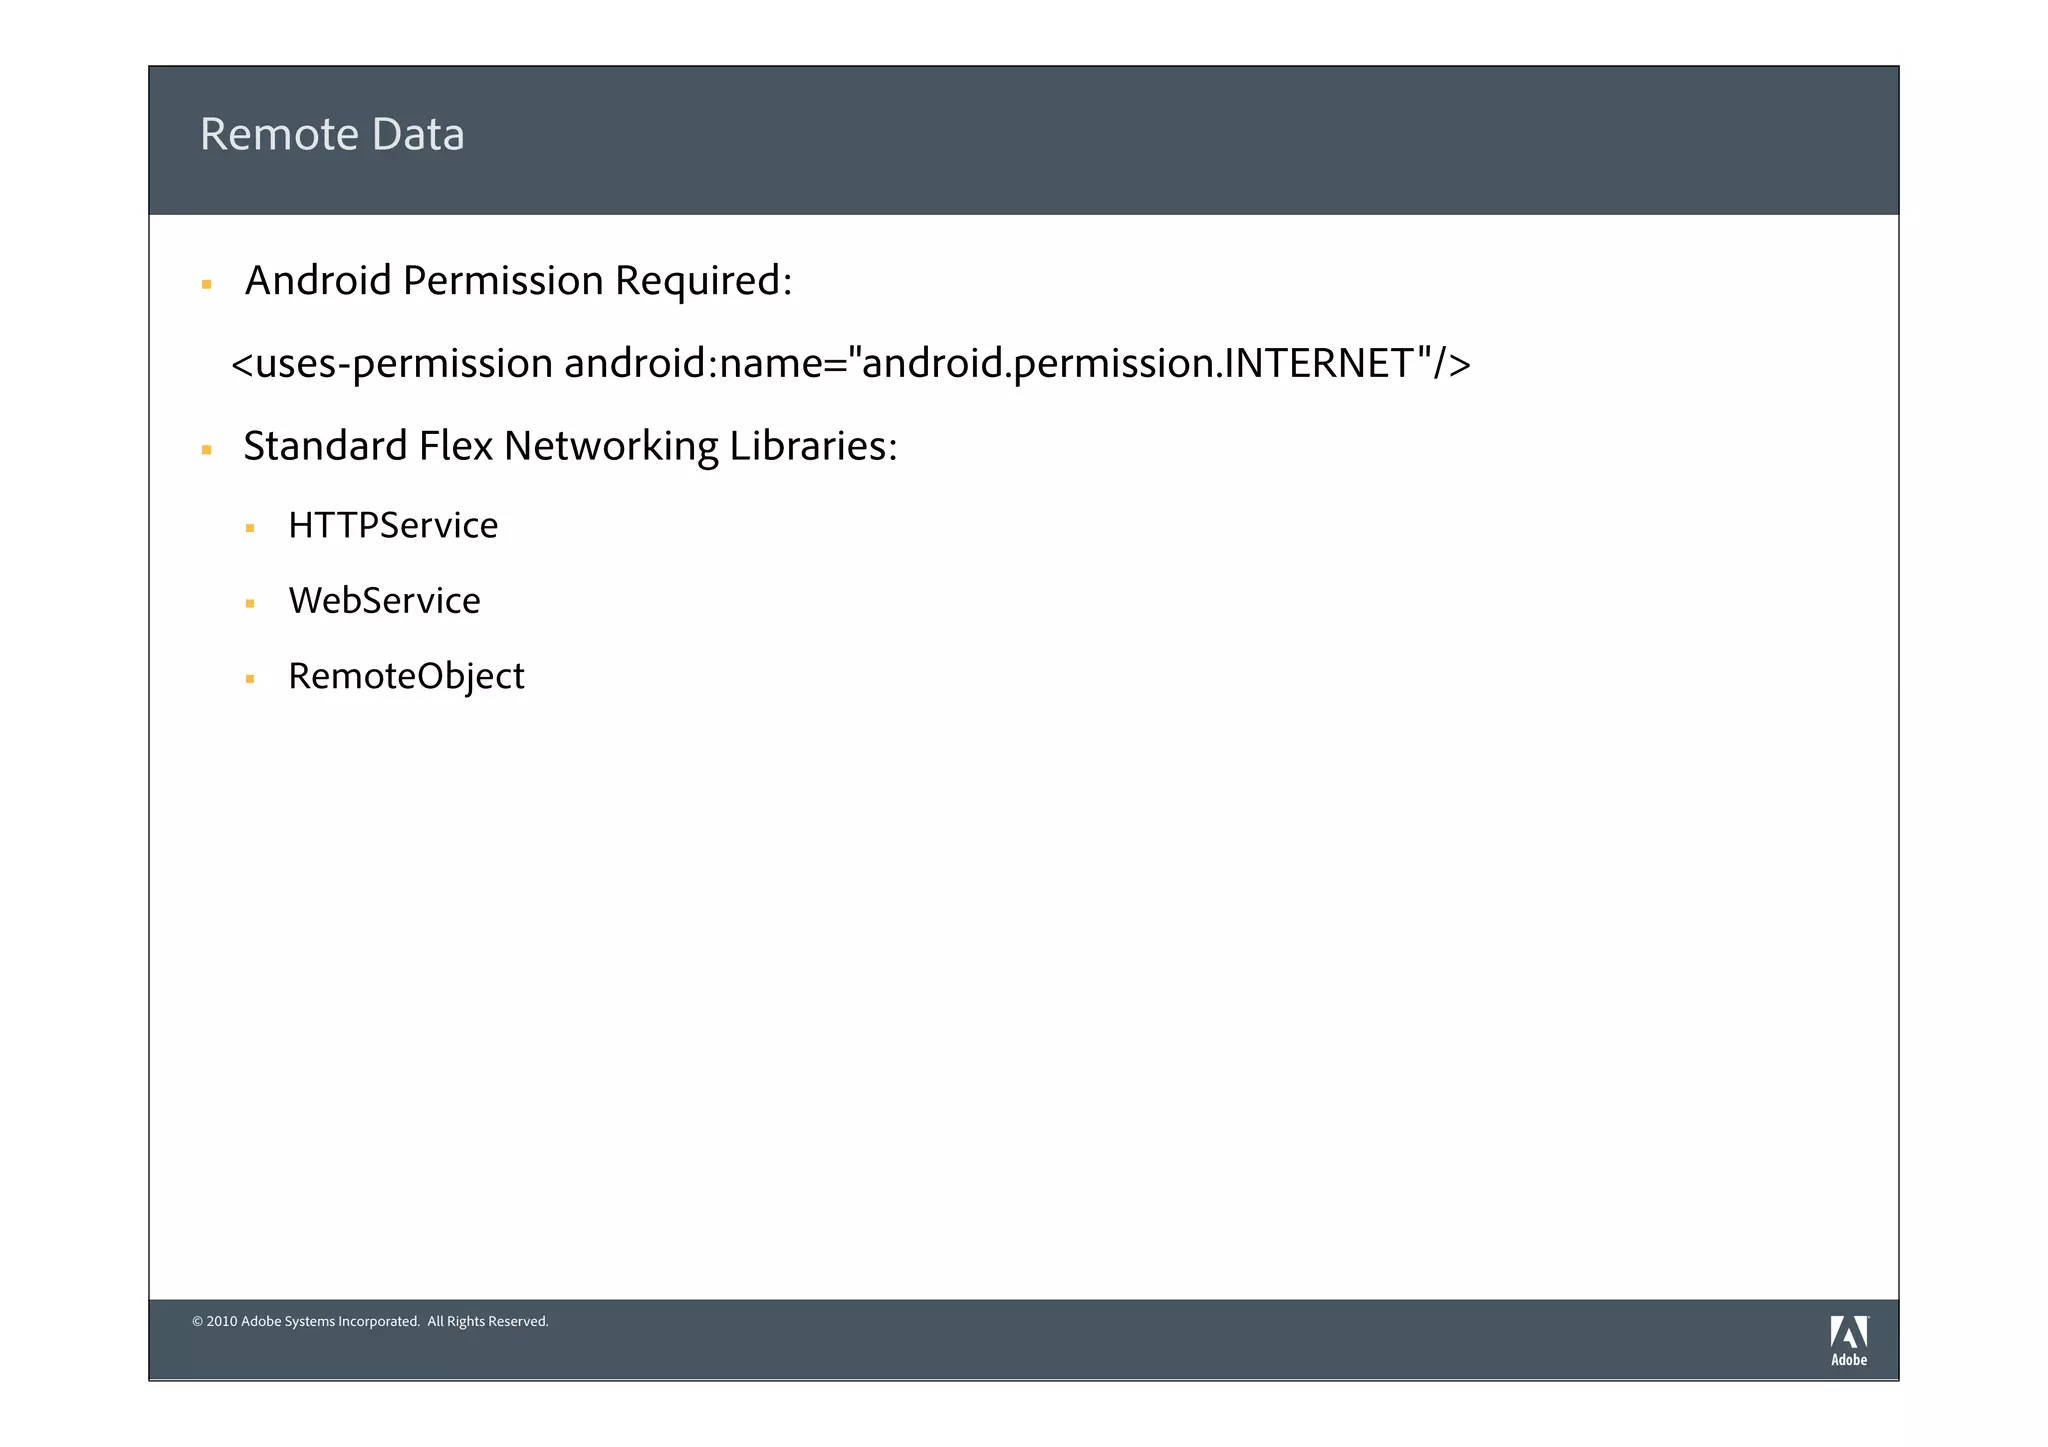Click the small bullet before RemoteObject
2048x1447 pixels.
pyautogui.click(x=250, y=679)
